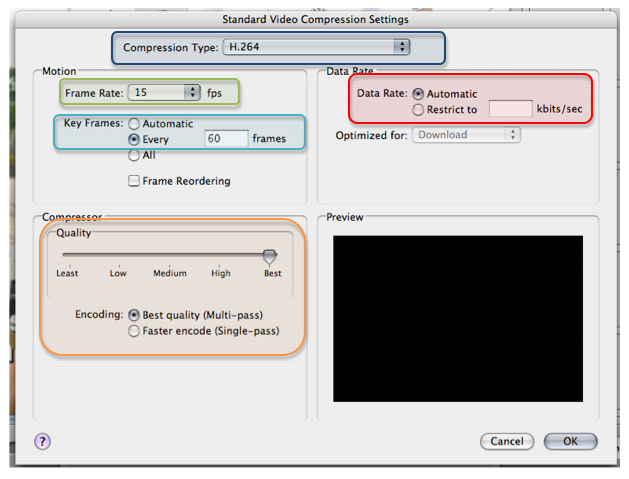Click the Medium label on quality scale
This screenshot has width=629, height=479.
(170, 273)
